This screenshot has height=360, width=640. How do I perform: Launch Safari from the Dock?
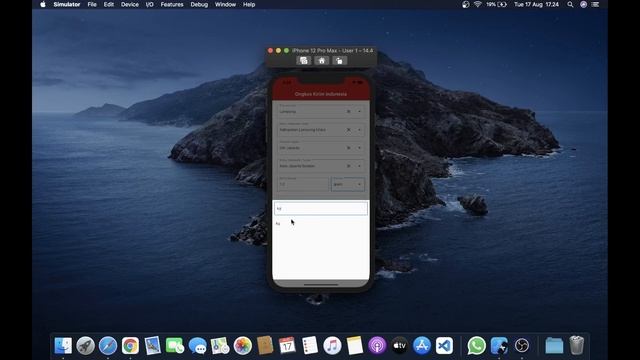coord(108,346)
